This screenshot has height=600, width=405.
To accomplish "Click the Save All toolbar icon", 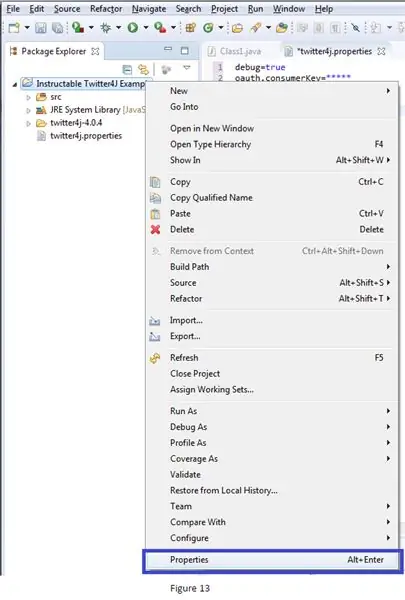I will coord(57,28).
